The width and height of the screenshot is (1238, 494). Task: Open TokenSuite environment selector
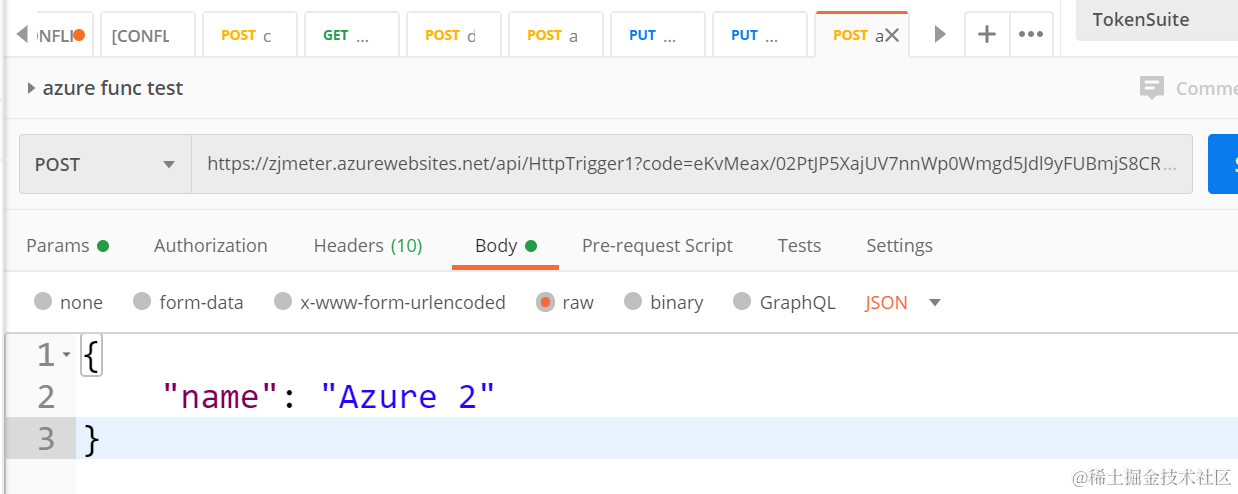click(1155, 20)
